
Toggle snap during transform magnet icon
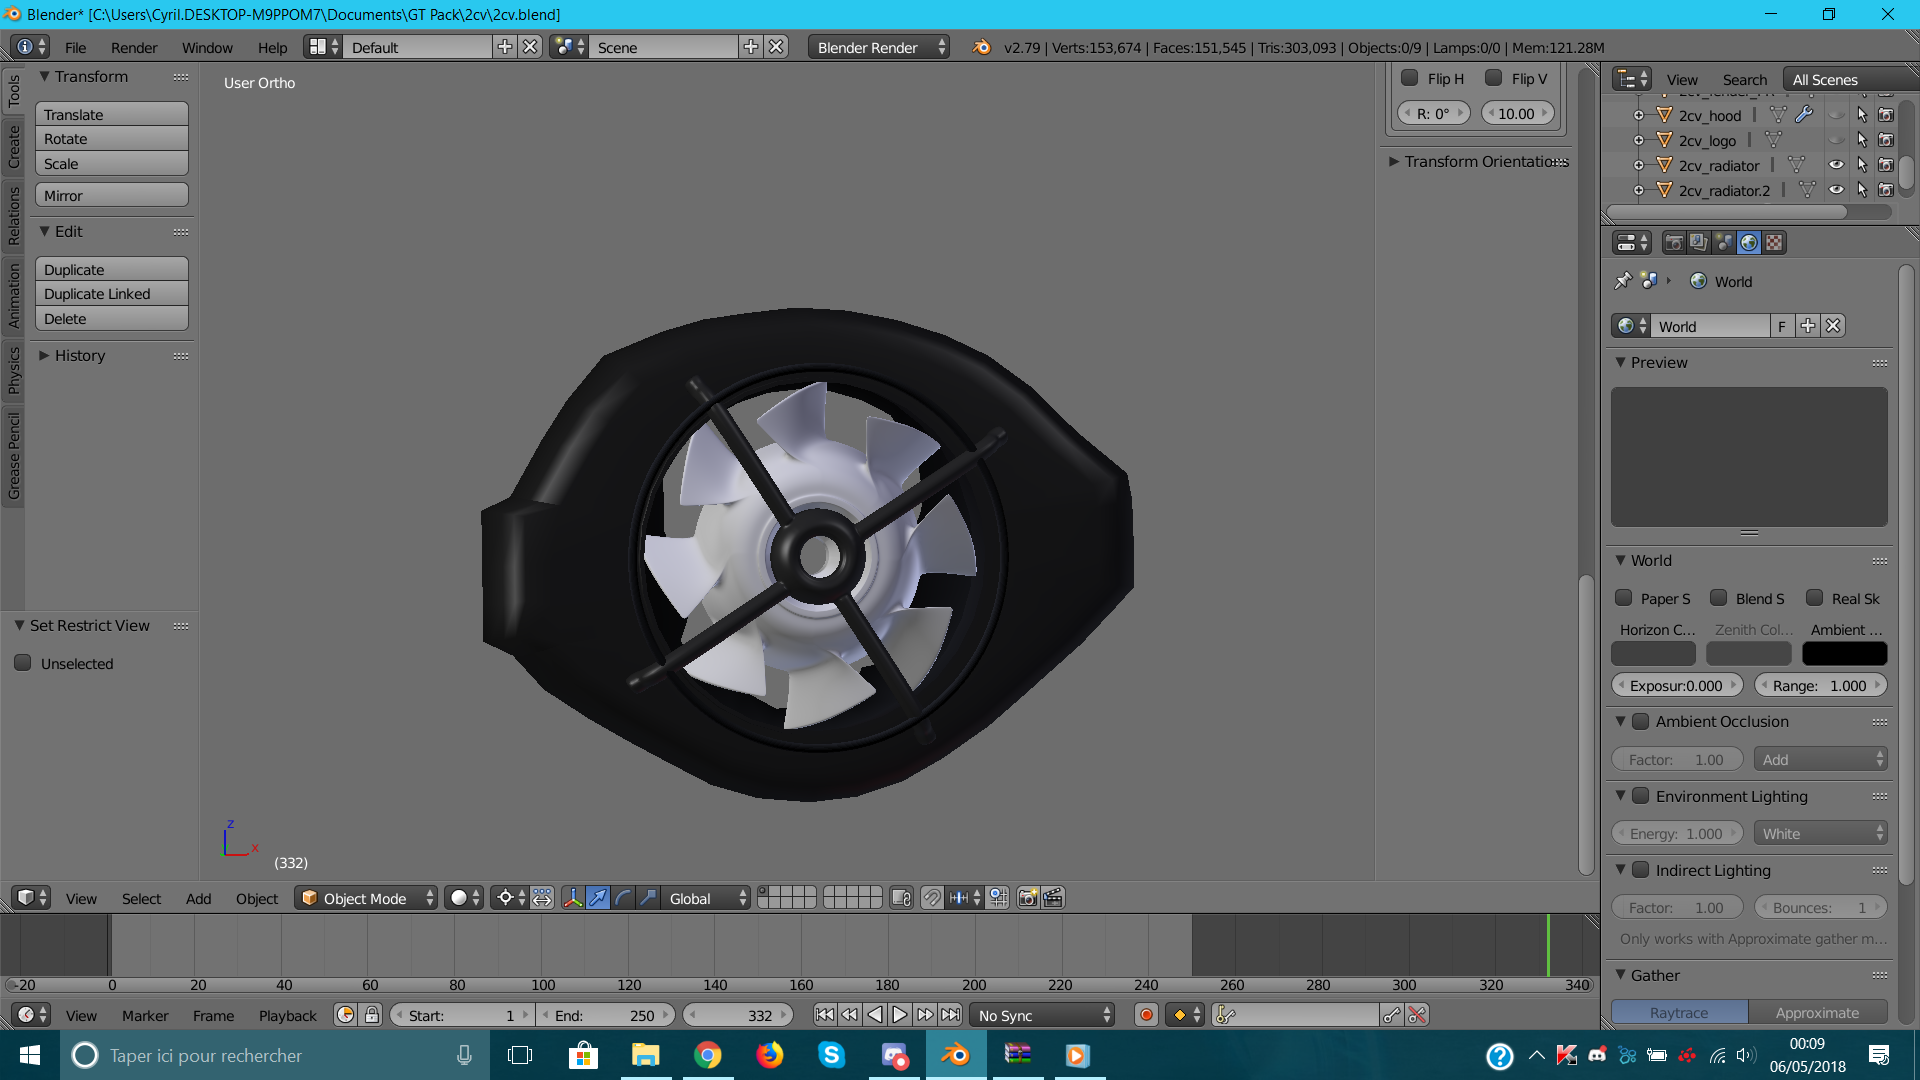931,898
